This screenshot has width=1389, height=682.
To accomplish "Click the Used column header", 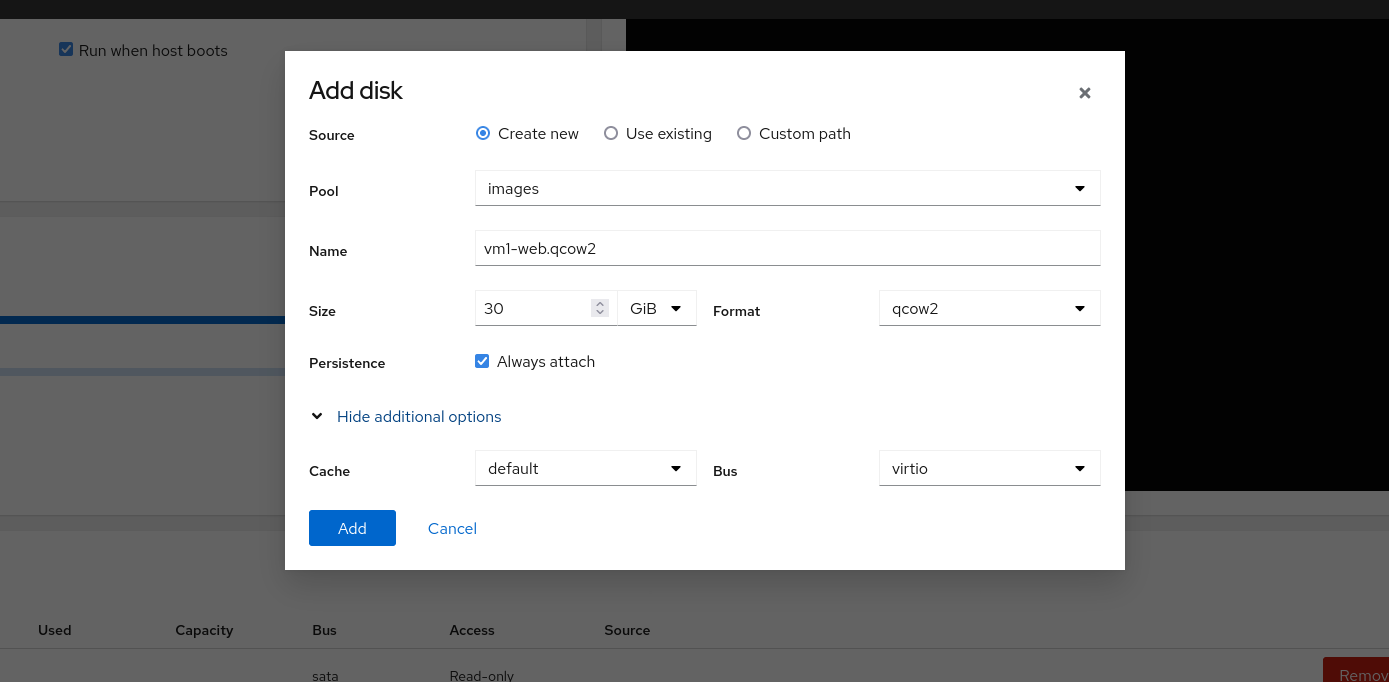I will [x=55, y=630].
